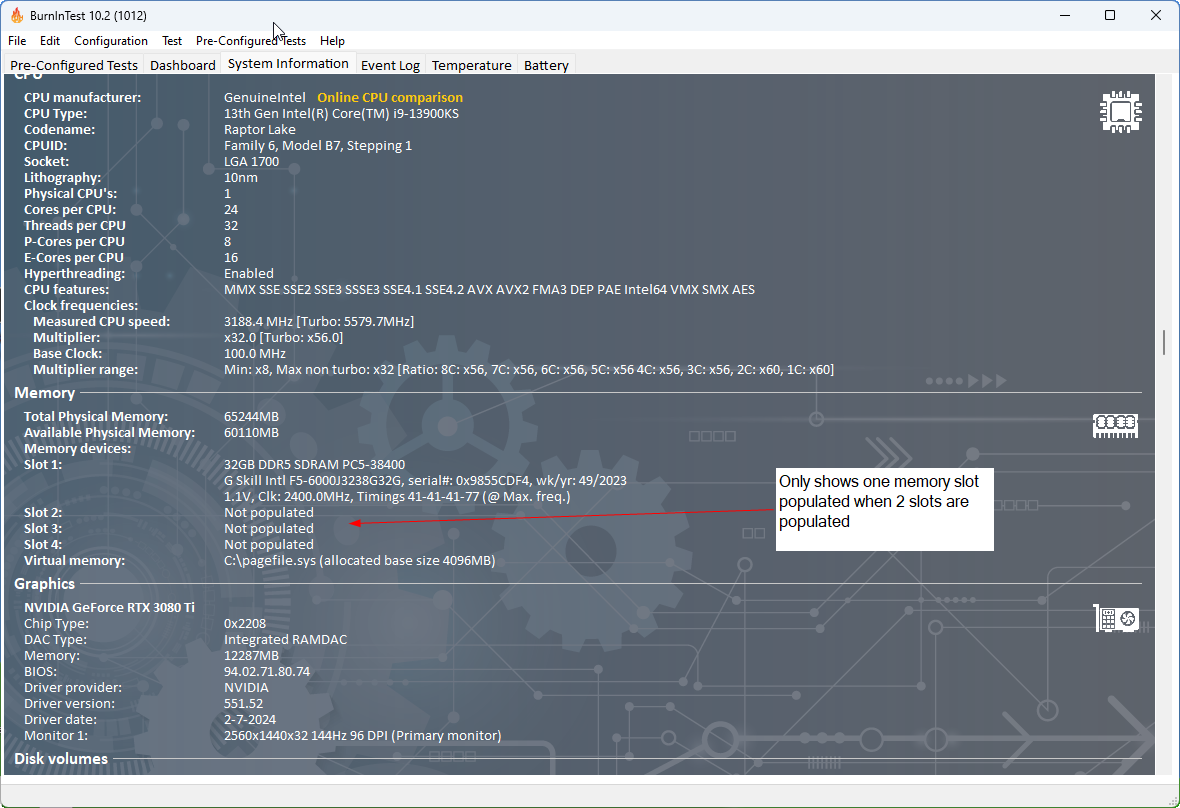Click the CPU chip icon
The height and width of the screenshot is (808, 1180).
pyautogui.click(x=1121, y=112)
